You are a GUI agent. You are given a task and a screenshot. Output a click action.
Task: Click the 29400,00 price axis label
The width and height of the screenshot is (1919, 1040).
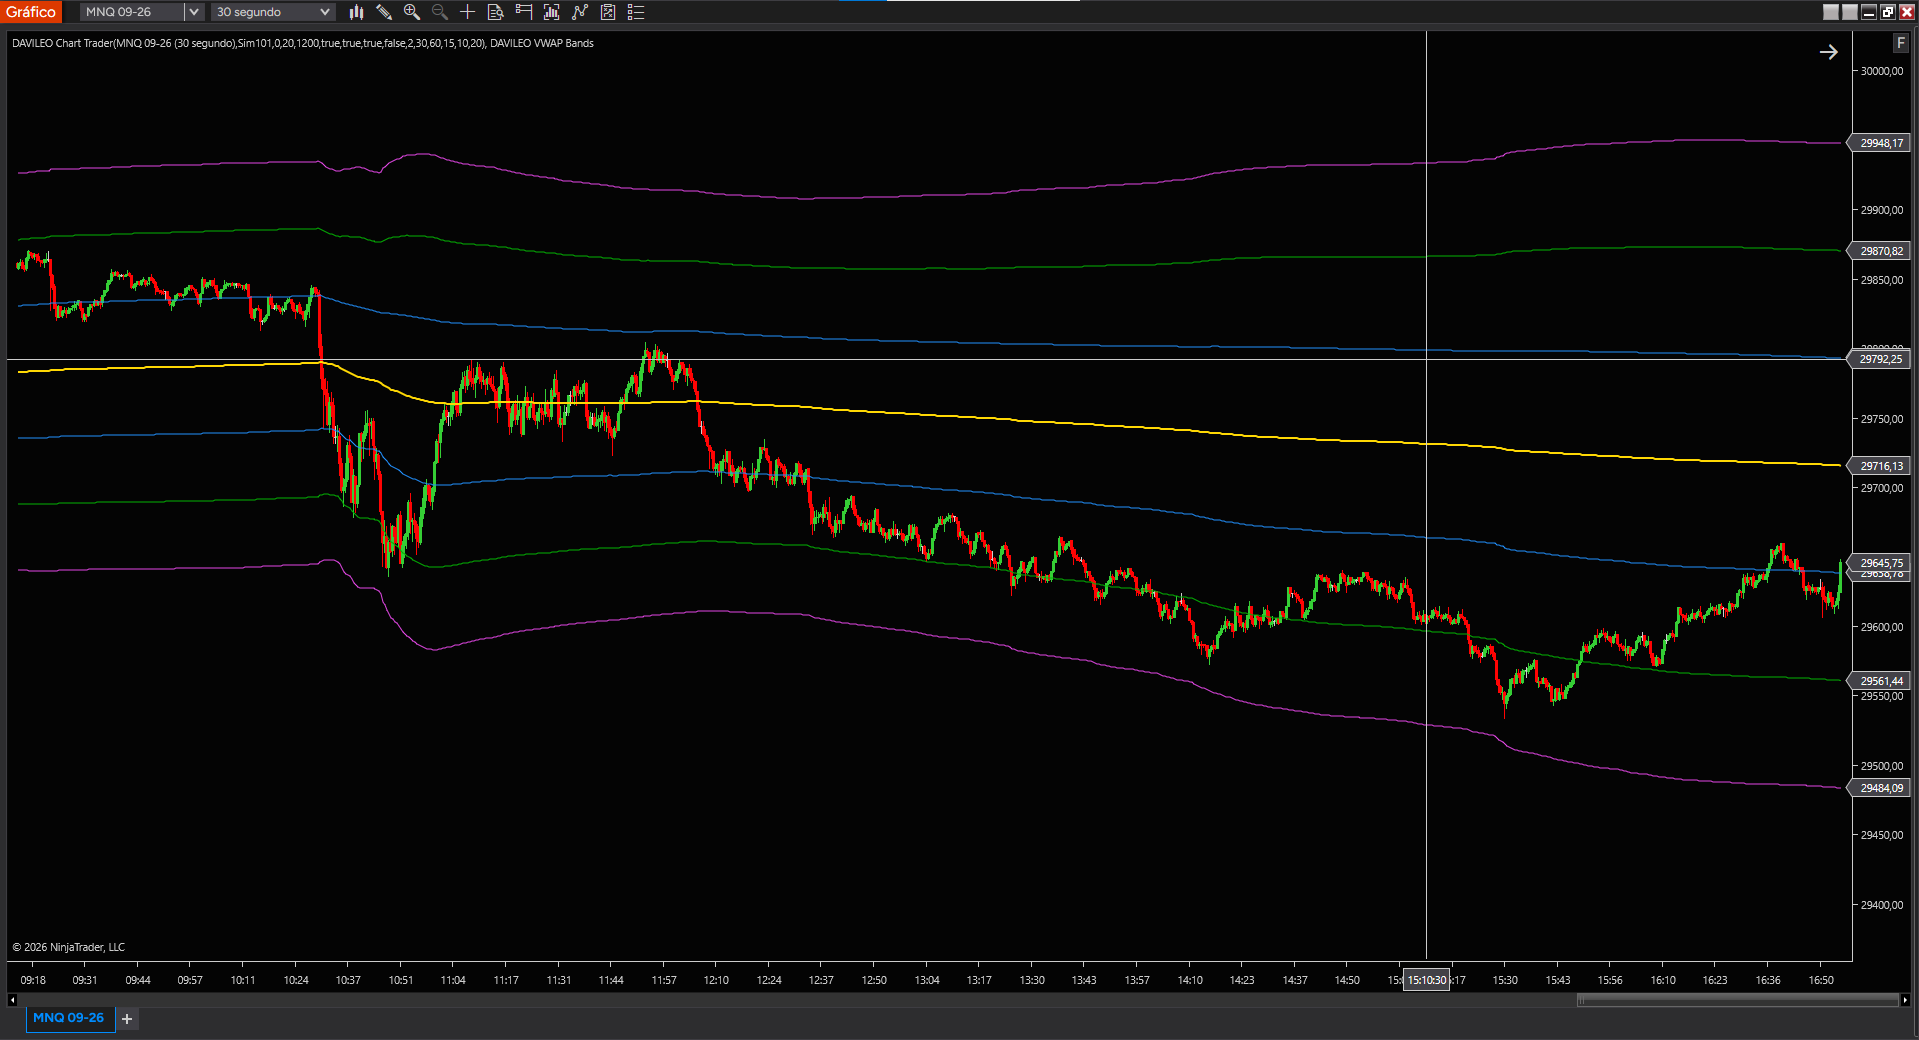point(1881,905)
